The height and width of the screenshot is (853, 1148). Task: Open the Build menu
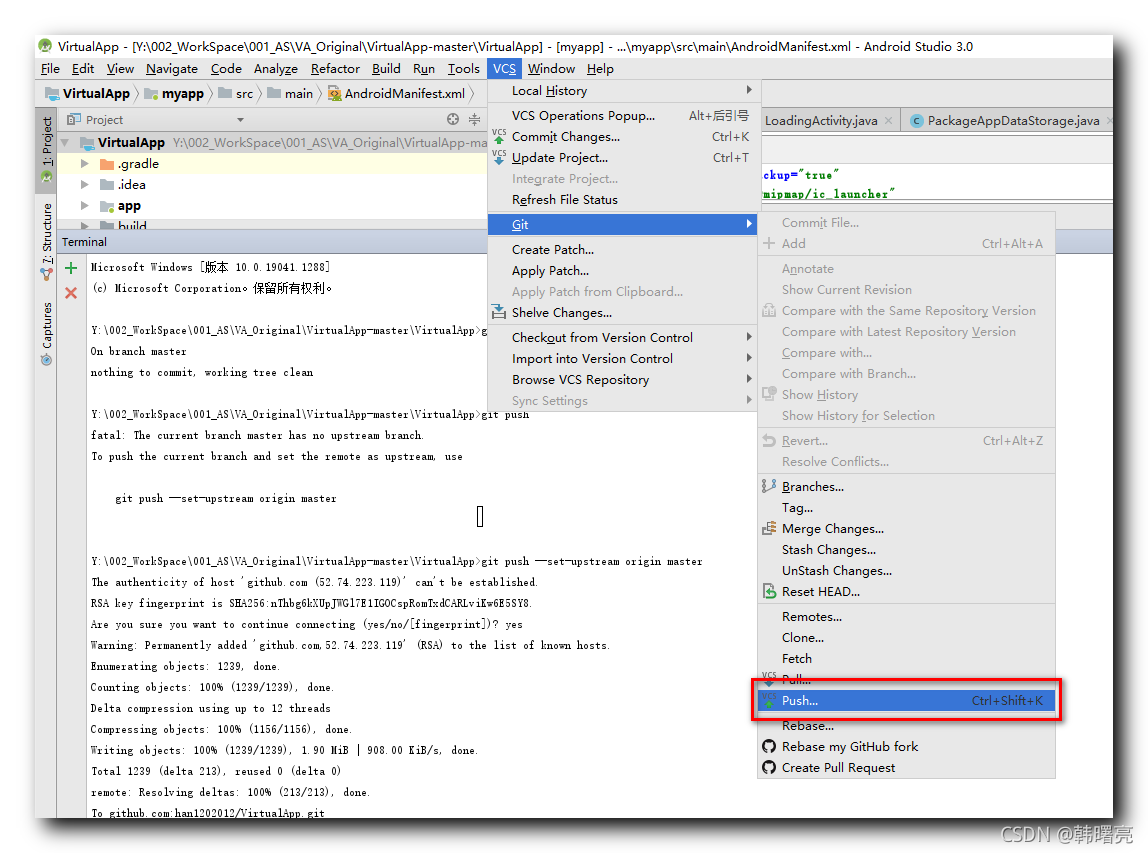tap(386, 69)
